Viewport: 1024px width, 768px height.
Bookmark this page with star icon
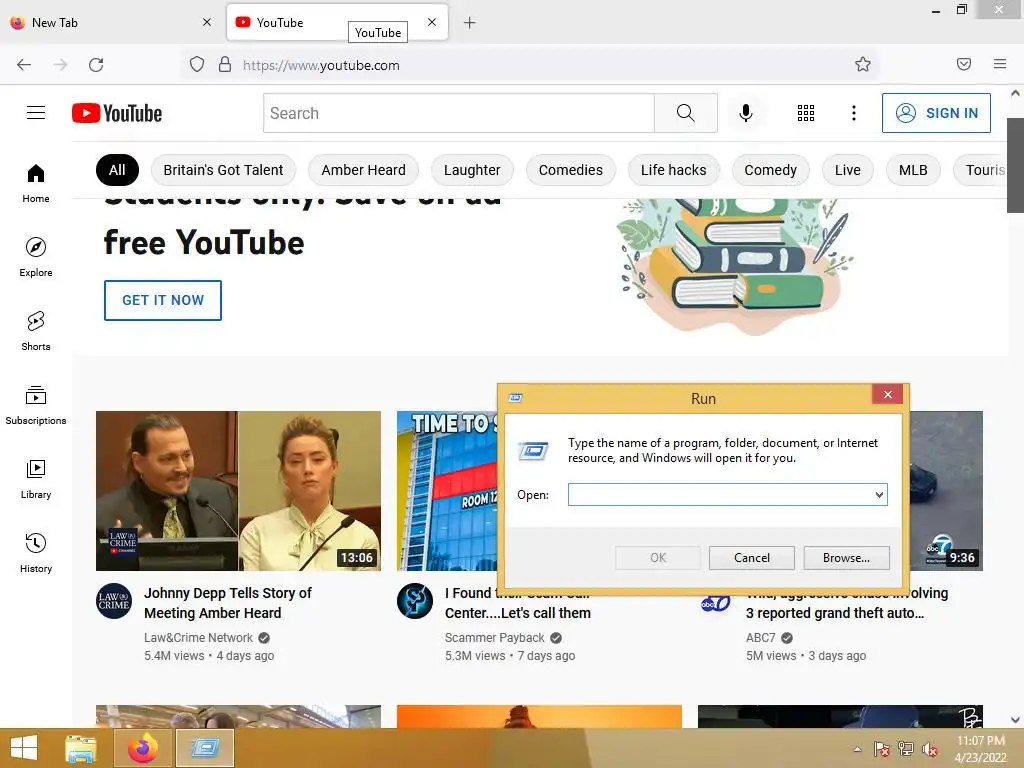(863, 64)
